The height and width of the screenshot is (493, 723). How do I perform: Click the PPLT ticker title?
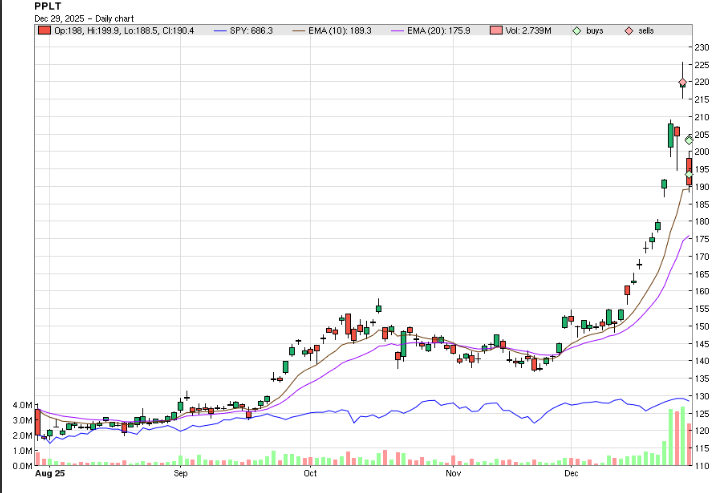pyautogui.click(x=48, y=6)
